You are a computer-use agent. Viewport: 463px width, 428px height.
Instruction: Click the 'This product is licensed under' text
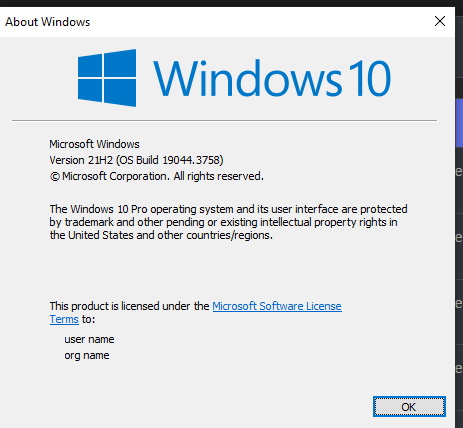(129, 306)
